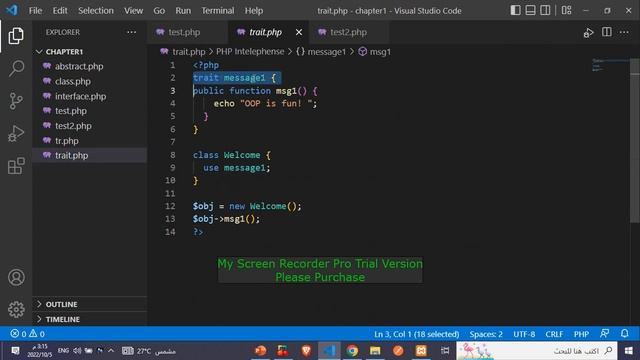Viewport: 640px width, 360px height.
Task: Open tr.php in explorer
Action: (x=89, y=141)
